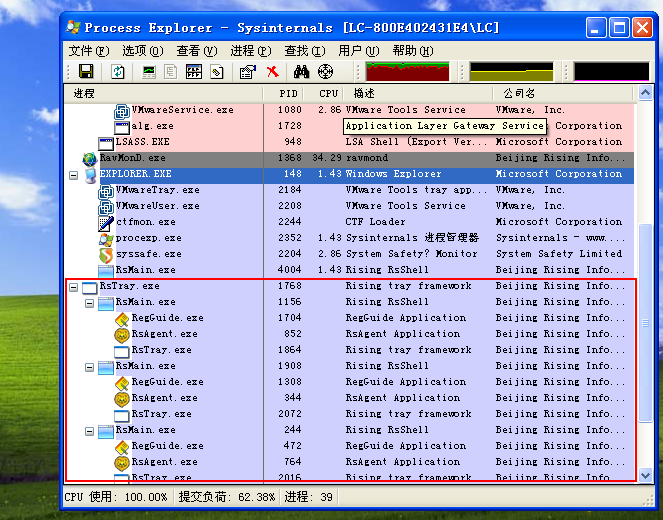Open the 进程(P) menu

251,51
